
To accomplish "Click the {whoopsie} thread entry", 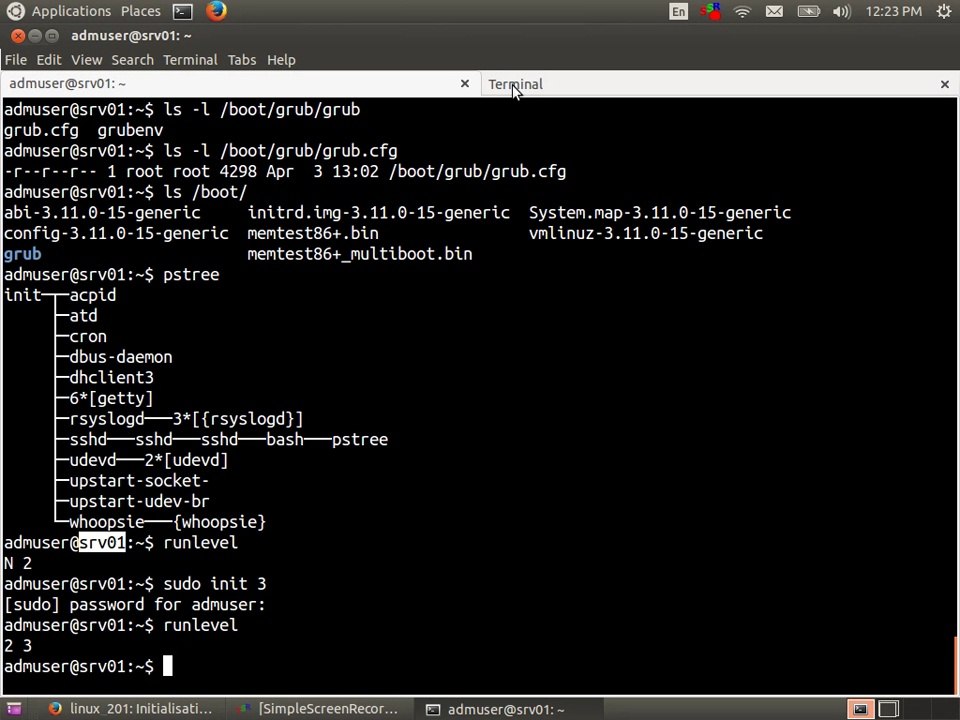I will (x=219, y=522).
